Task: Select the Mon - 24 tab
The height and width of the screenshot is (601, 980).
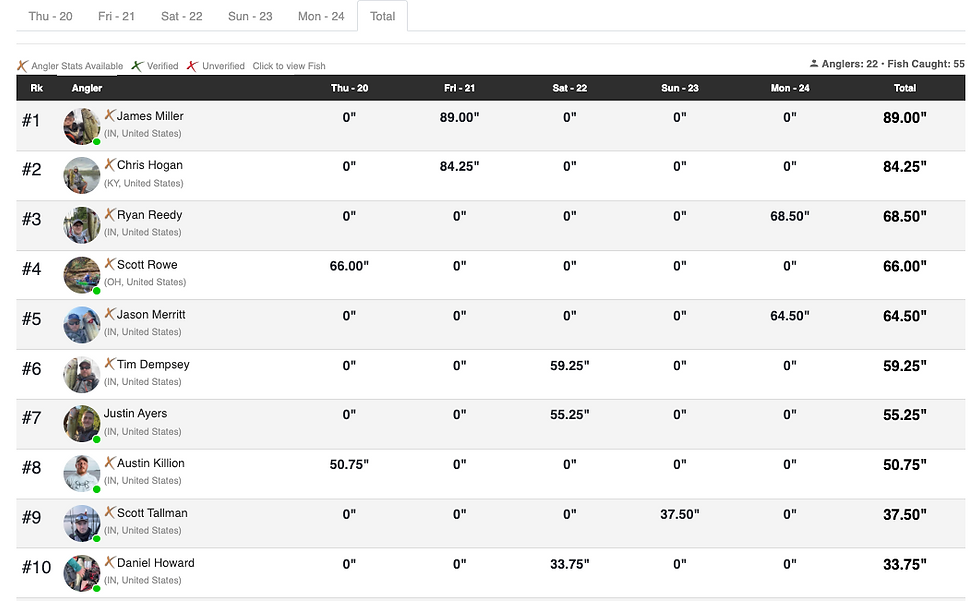Action: tap(321, 16)
